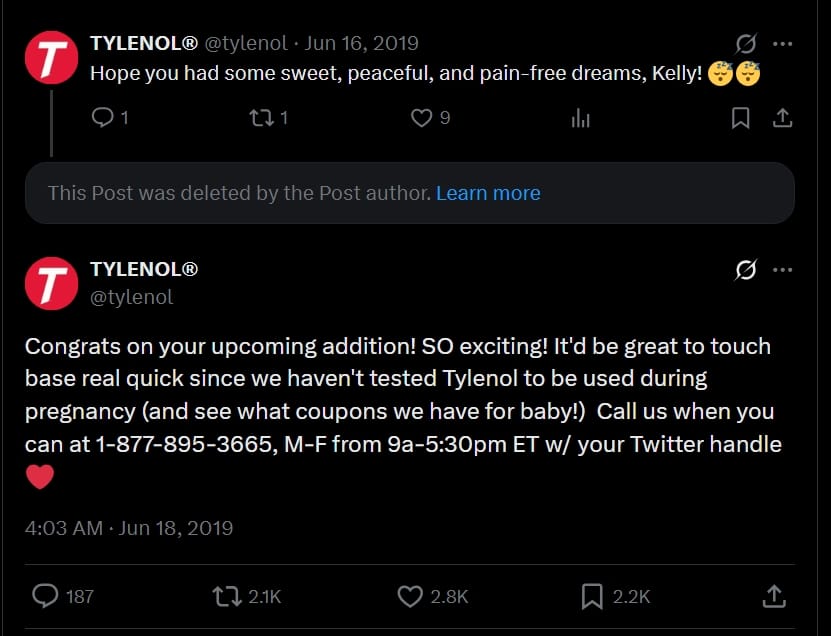Bookmark the Jun 16 Tylenol post

[x=740, y=118]
